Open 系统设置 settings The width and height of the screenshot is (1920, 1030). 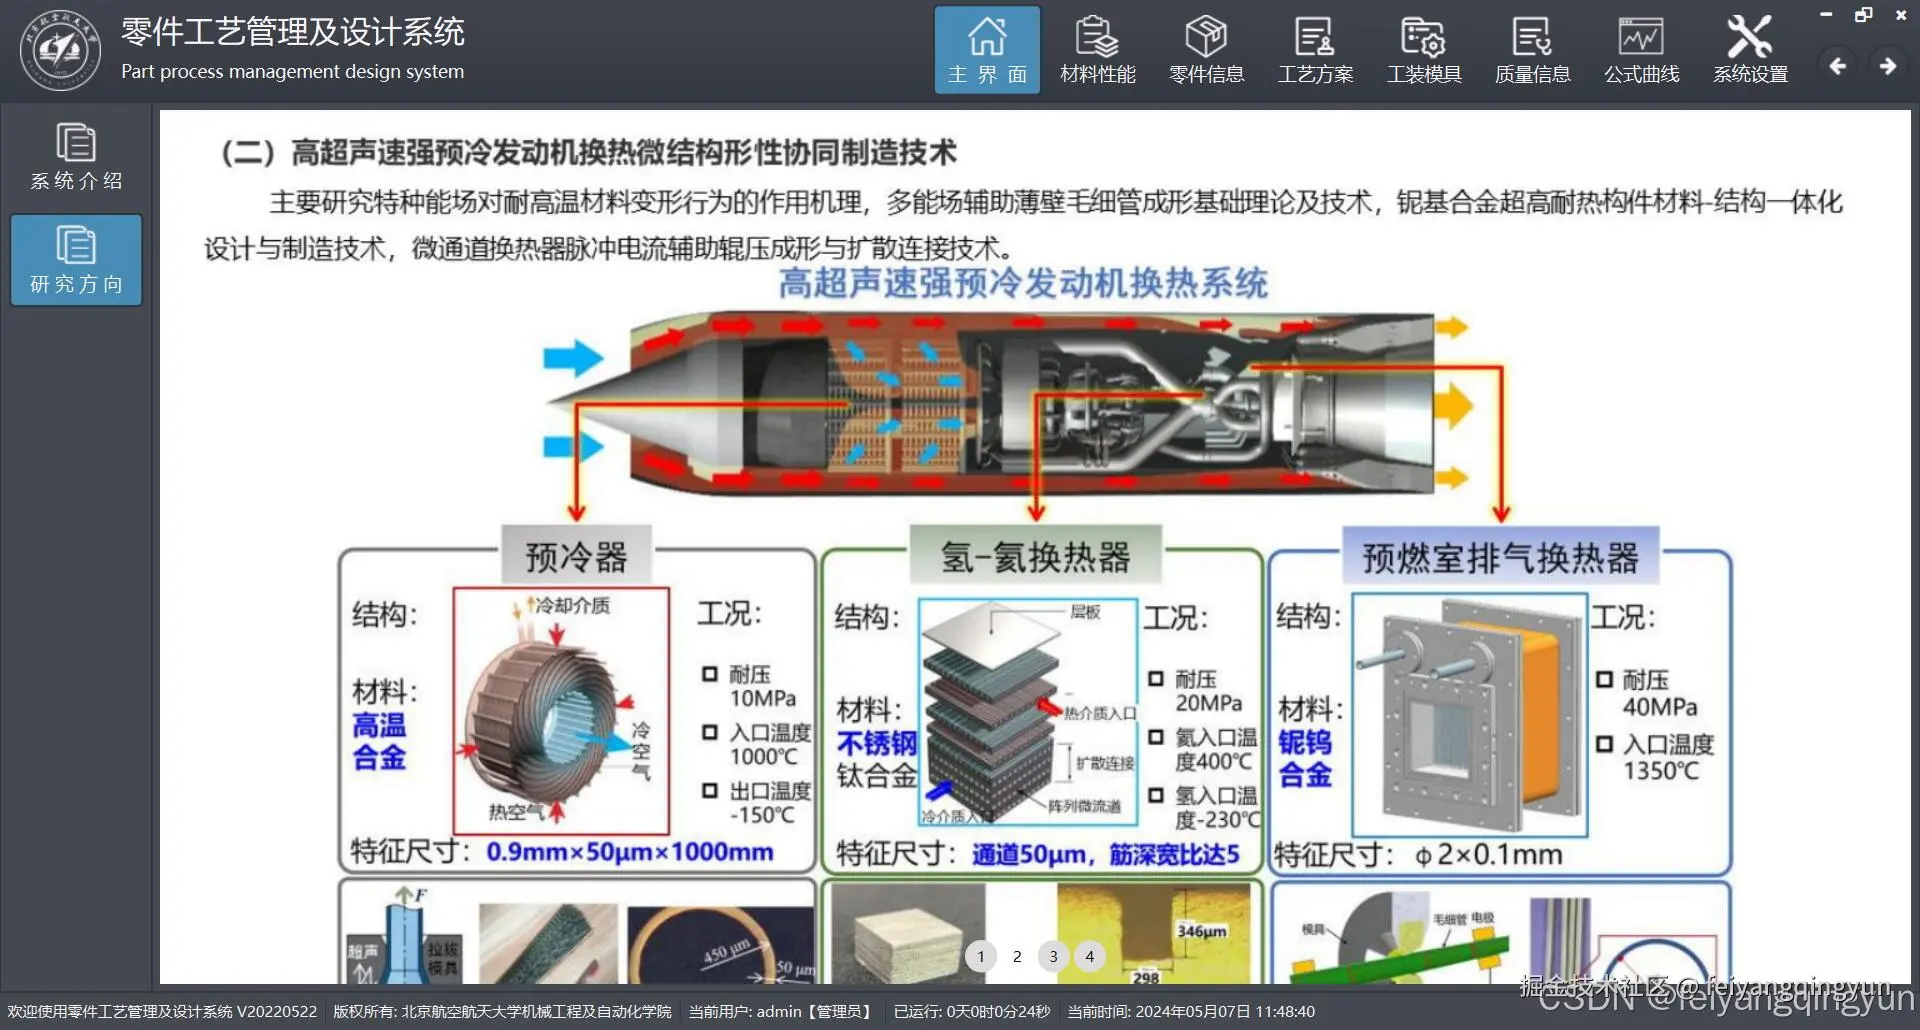click(1750, 49)
